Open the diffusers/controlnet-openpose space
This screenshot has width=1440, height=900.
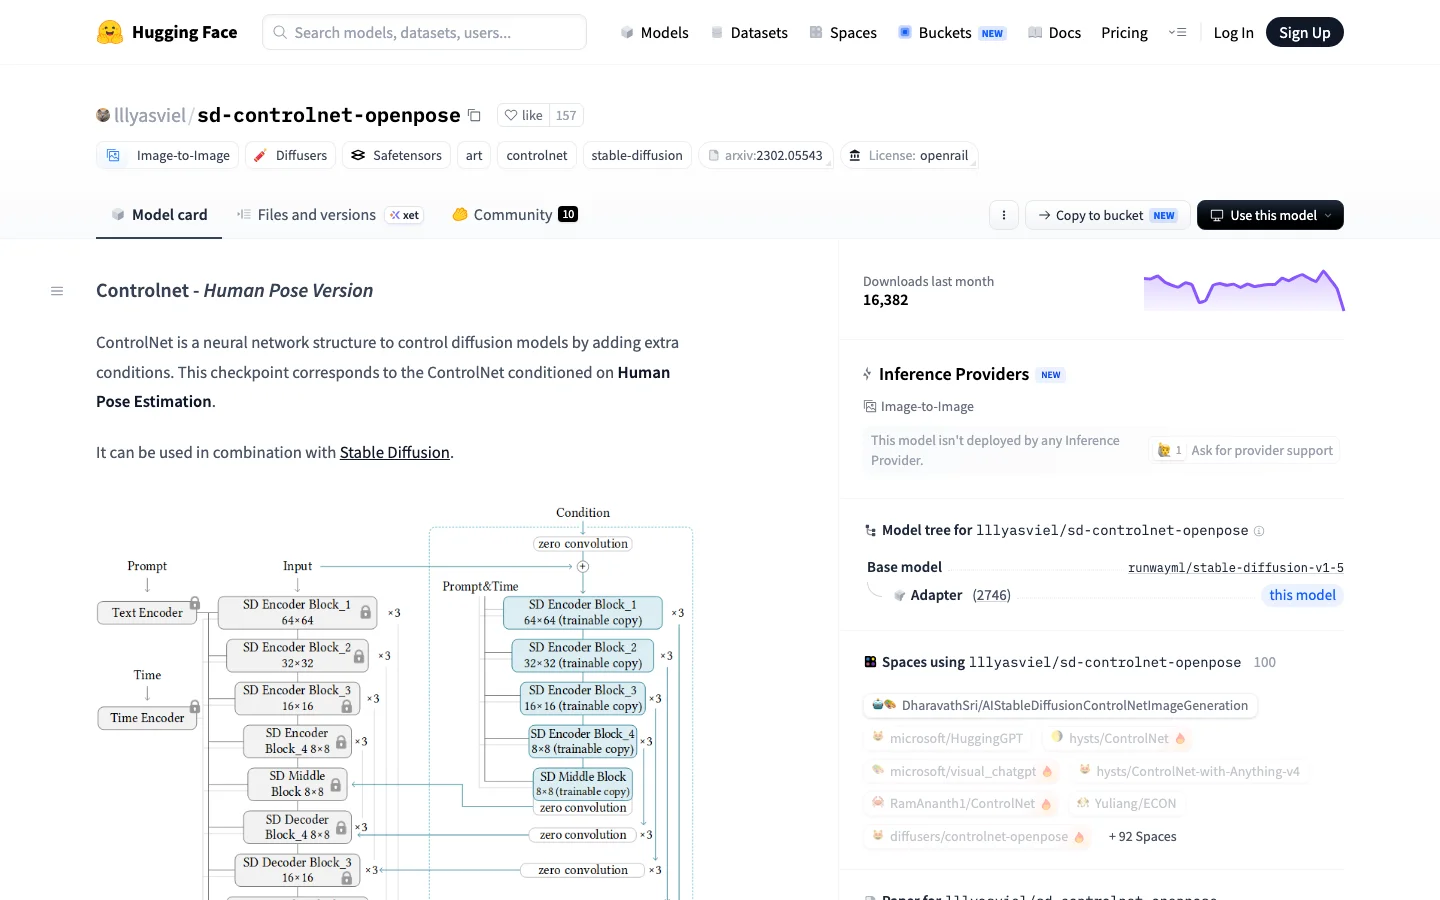point(979,836)
